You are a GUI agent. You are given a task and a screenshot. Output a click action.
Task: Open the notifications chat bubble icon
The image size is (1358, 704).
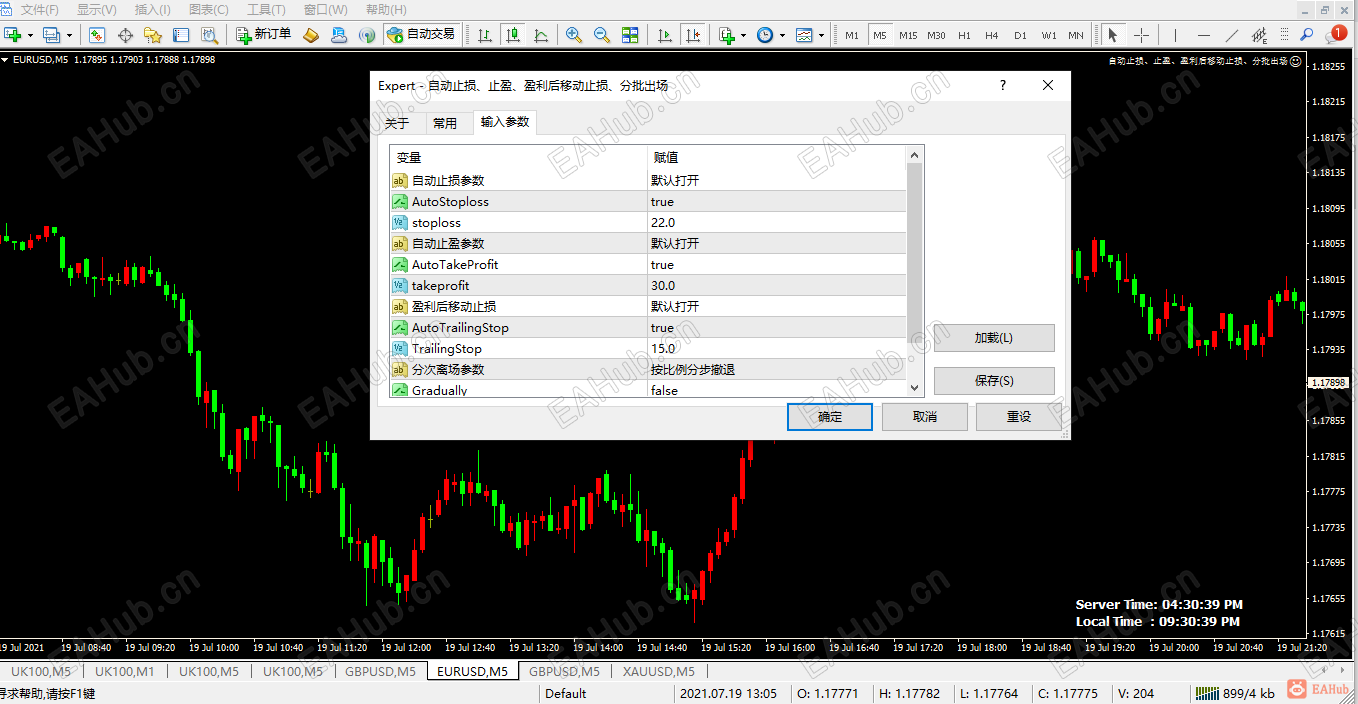tap(1335, 35)
